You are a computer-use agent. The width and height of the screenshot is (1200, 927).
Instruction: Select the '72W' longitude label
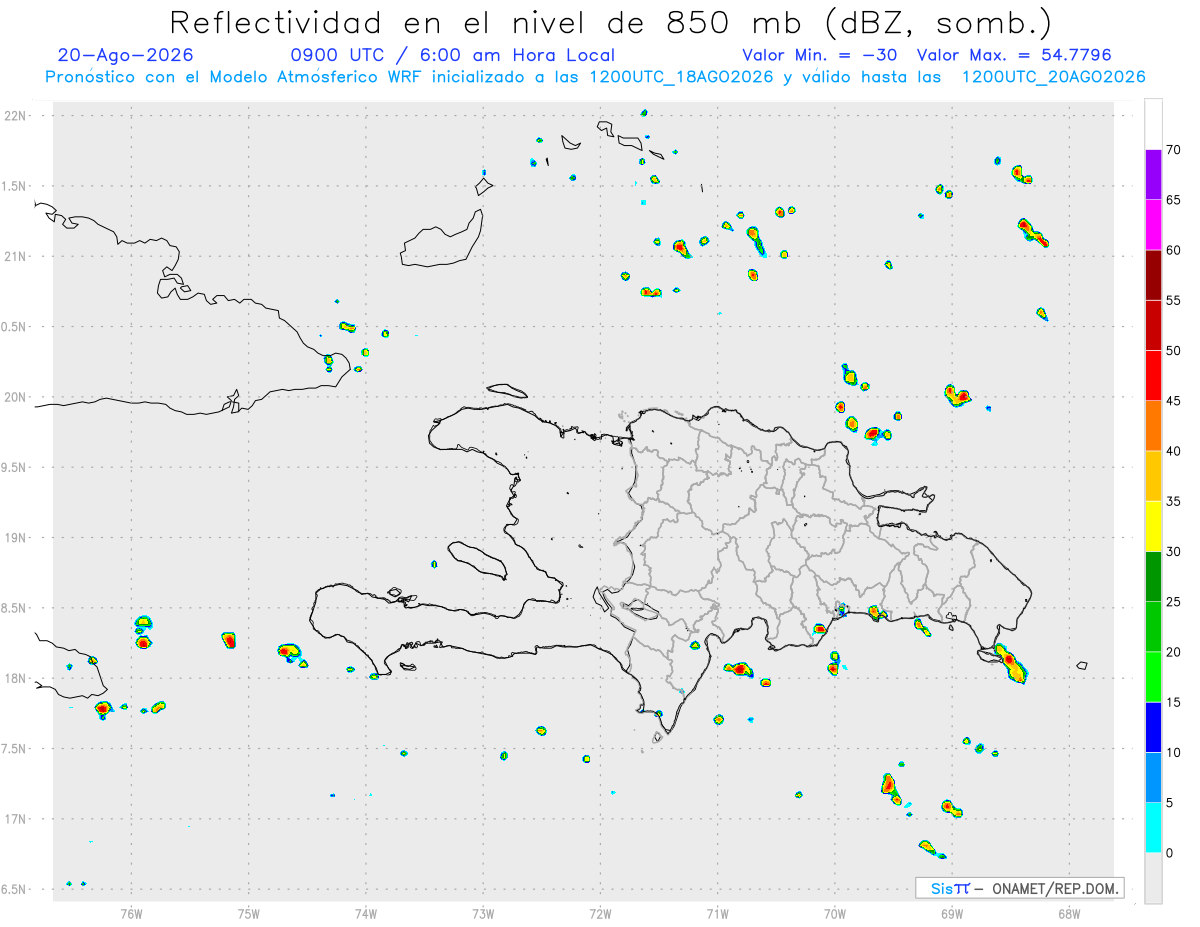click(600, 912)
